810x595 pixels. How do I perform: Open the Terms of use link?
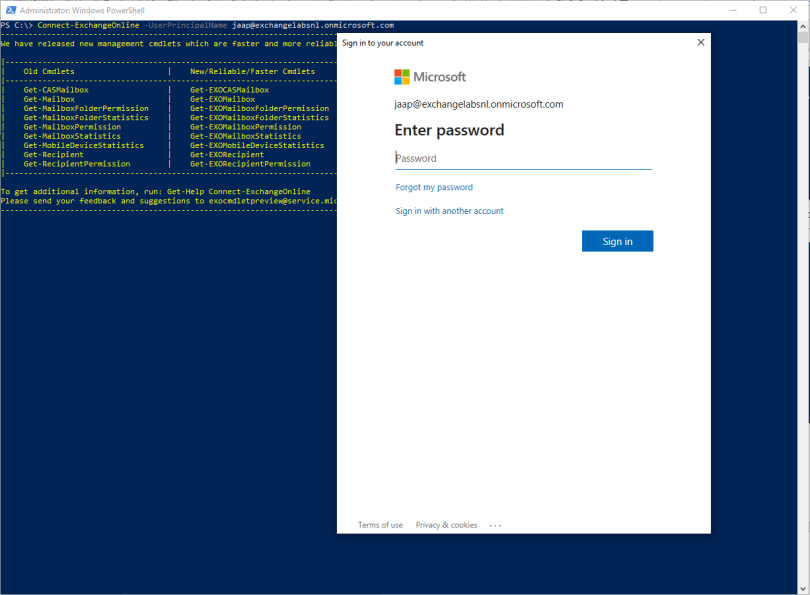point(380,525)
